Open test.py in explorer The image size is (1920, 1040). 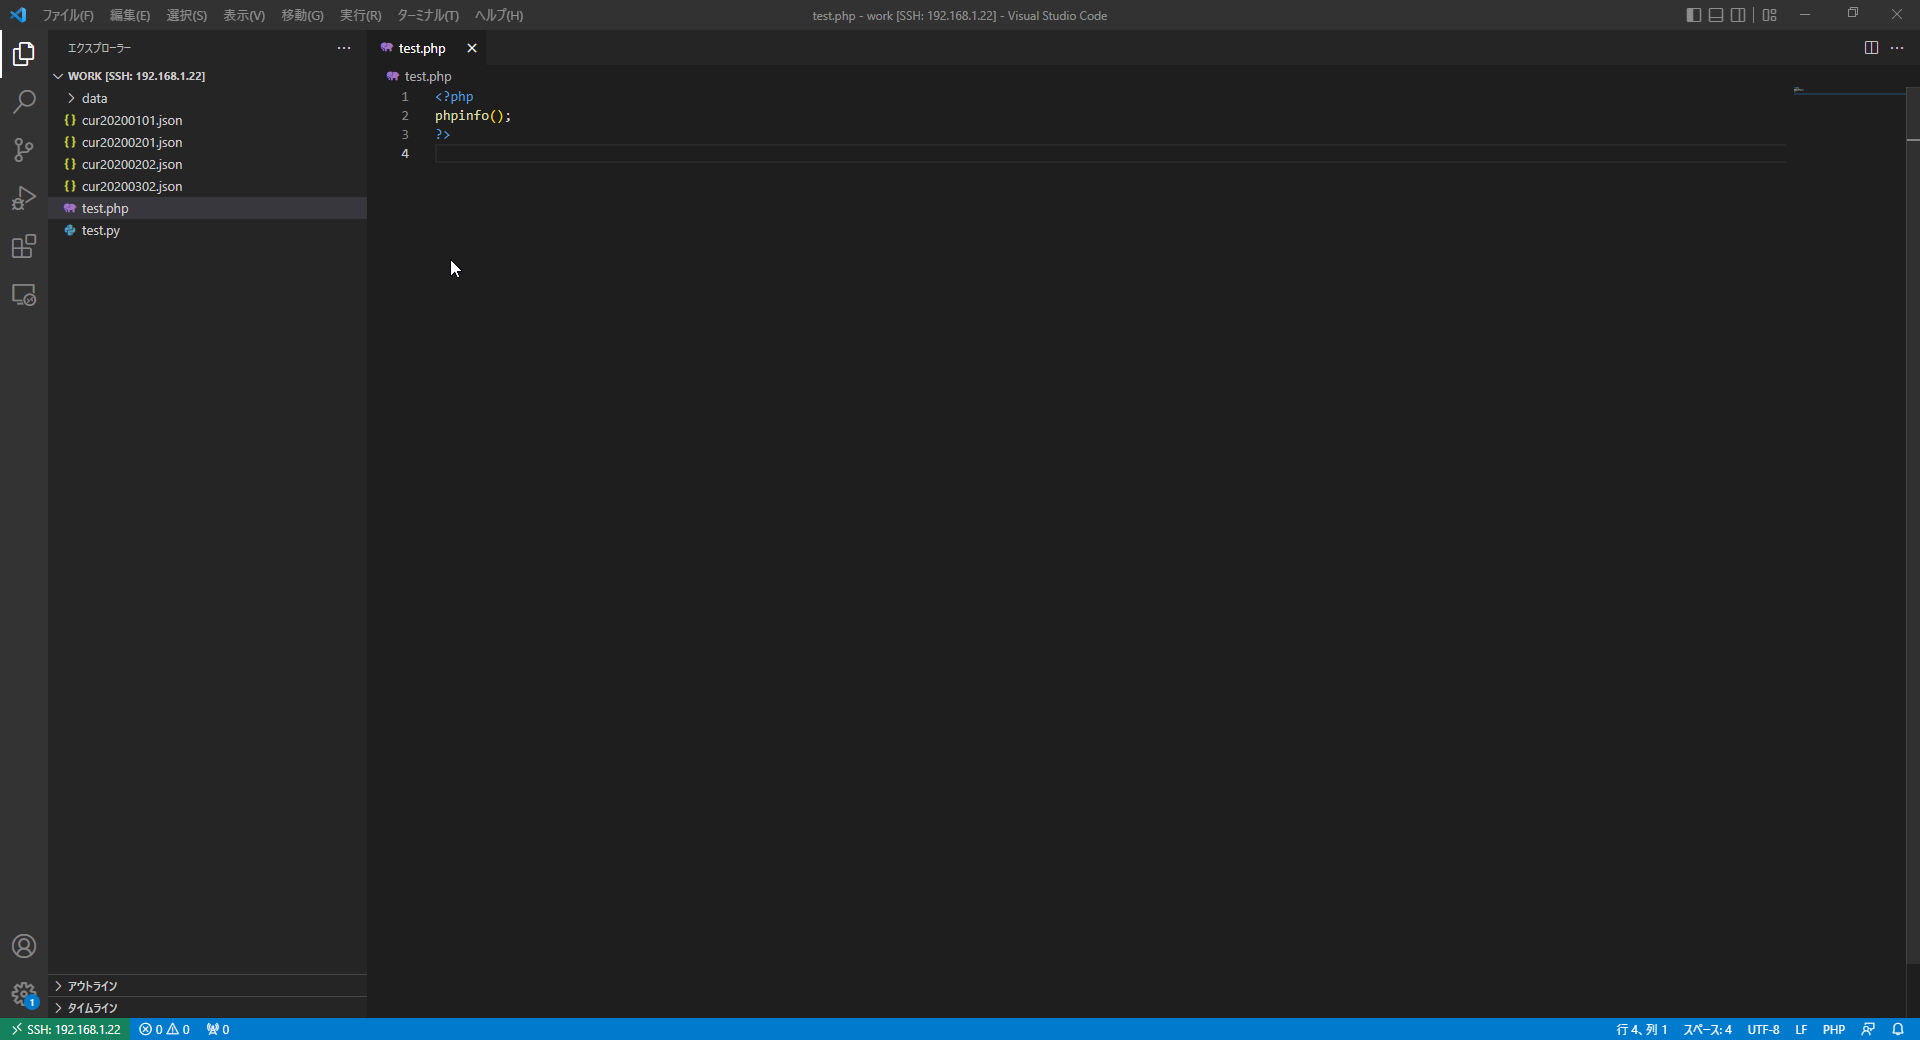(208, 230)
